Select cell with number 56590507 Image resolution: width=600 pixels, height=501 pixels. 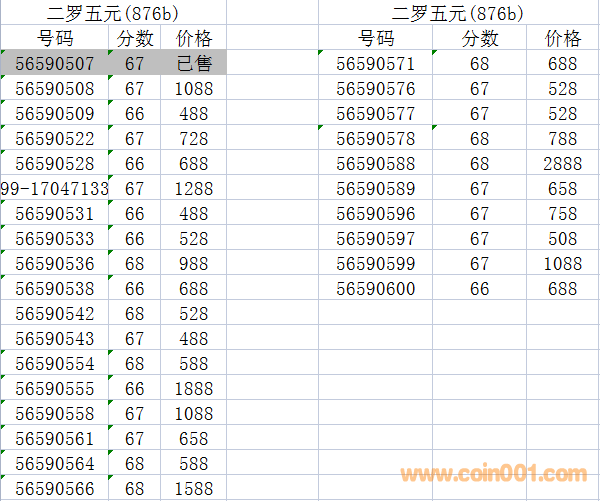pos(55,64)
